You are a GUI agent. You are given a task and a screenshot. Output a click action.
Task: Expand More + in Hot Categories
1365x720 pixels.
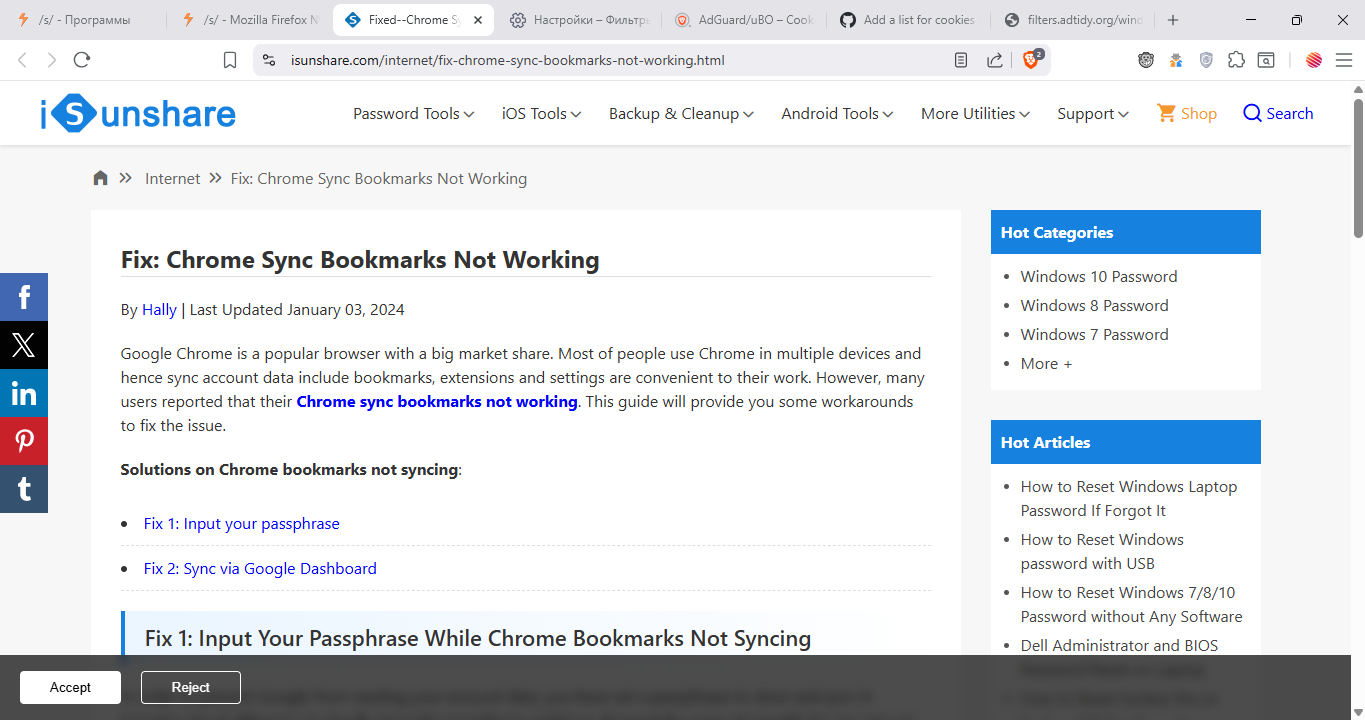click(1046, 364)
